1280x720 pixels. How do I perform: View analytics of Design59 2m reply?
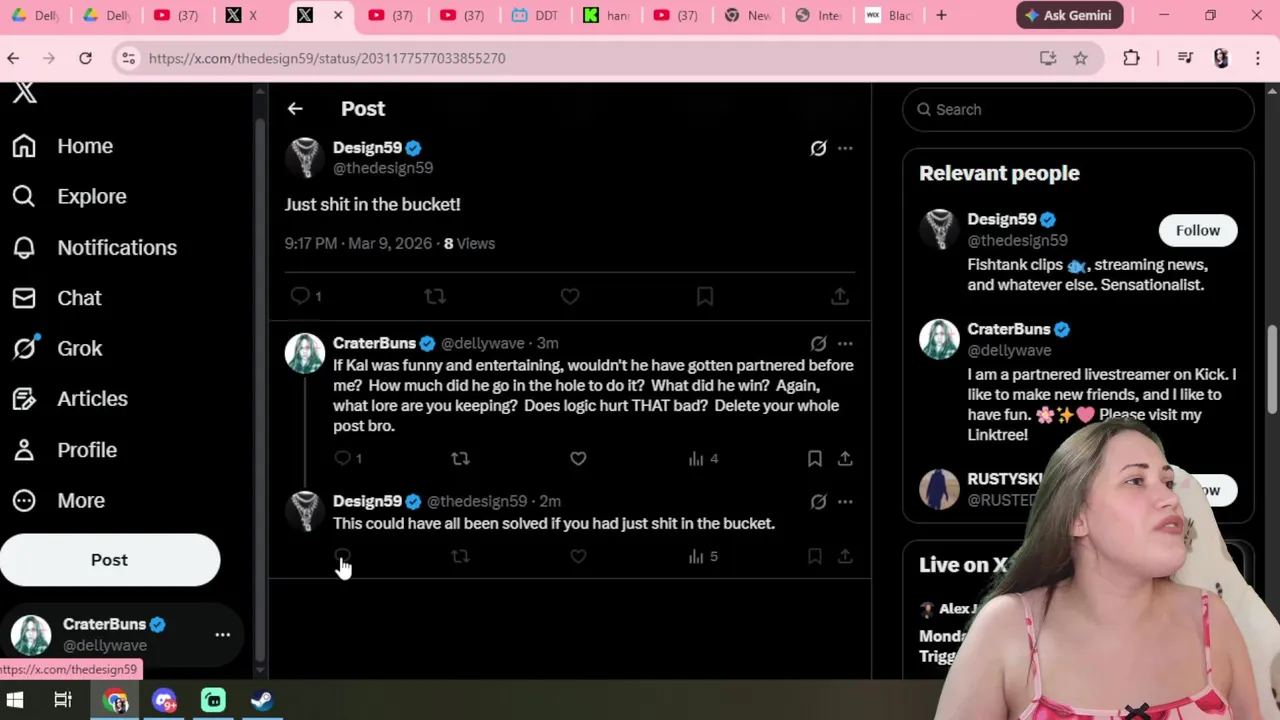point(703,556)
